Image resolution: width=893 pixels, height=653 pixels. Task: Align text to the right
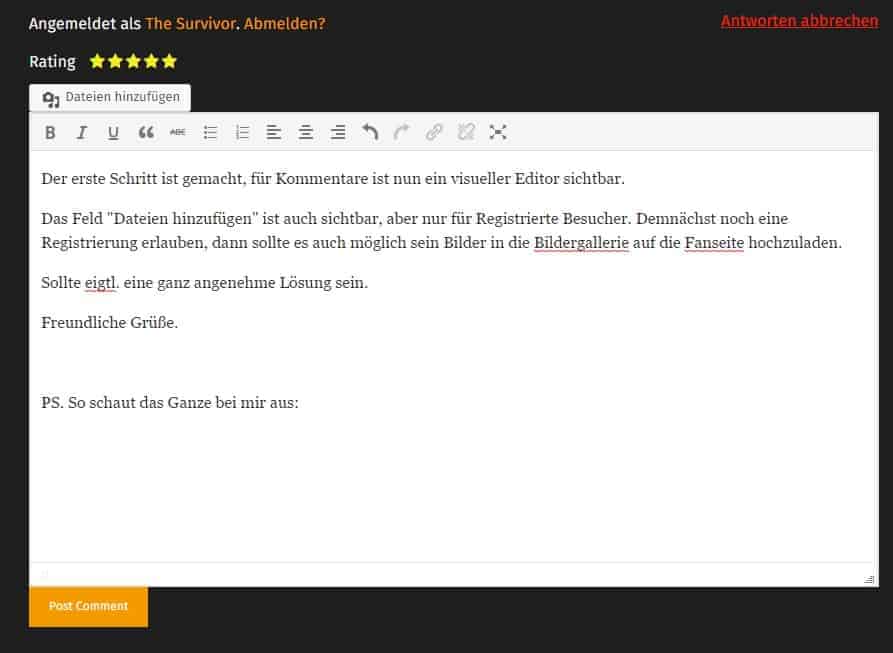[338, 132]
